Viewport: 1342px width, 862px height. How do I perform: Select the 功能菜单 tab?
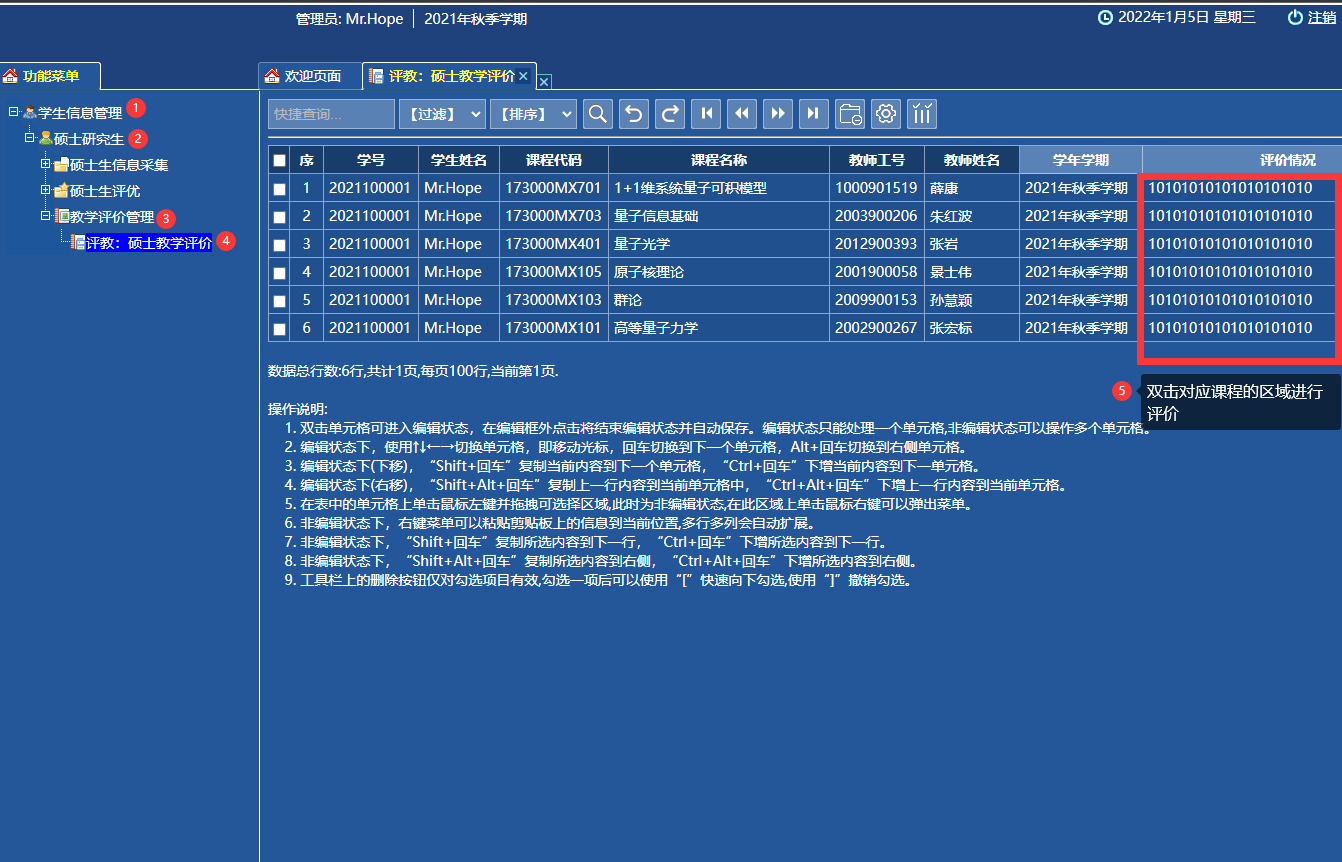[50, 76]
